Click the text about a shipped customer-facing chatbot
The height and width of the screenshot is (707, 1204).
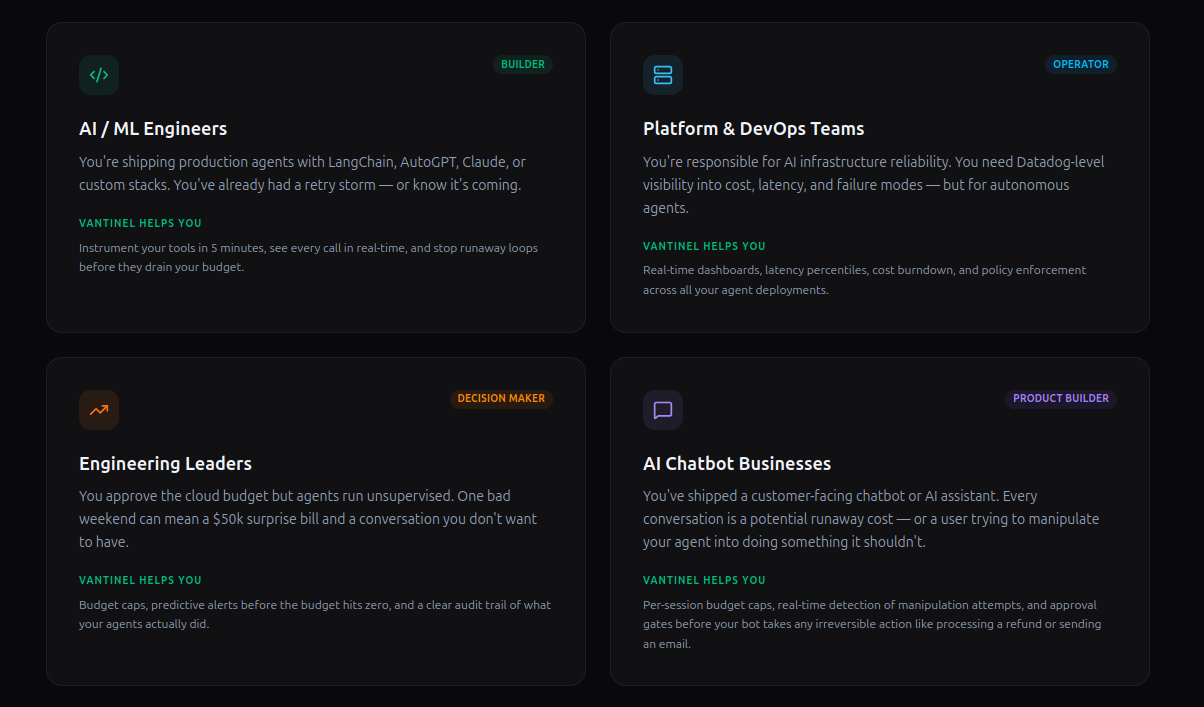[871, 519]
